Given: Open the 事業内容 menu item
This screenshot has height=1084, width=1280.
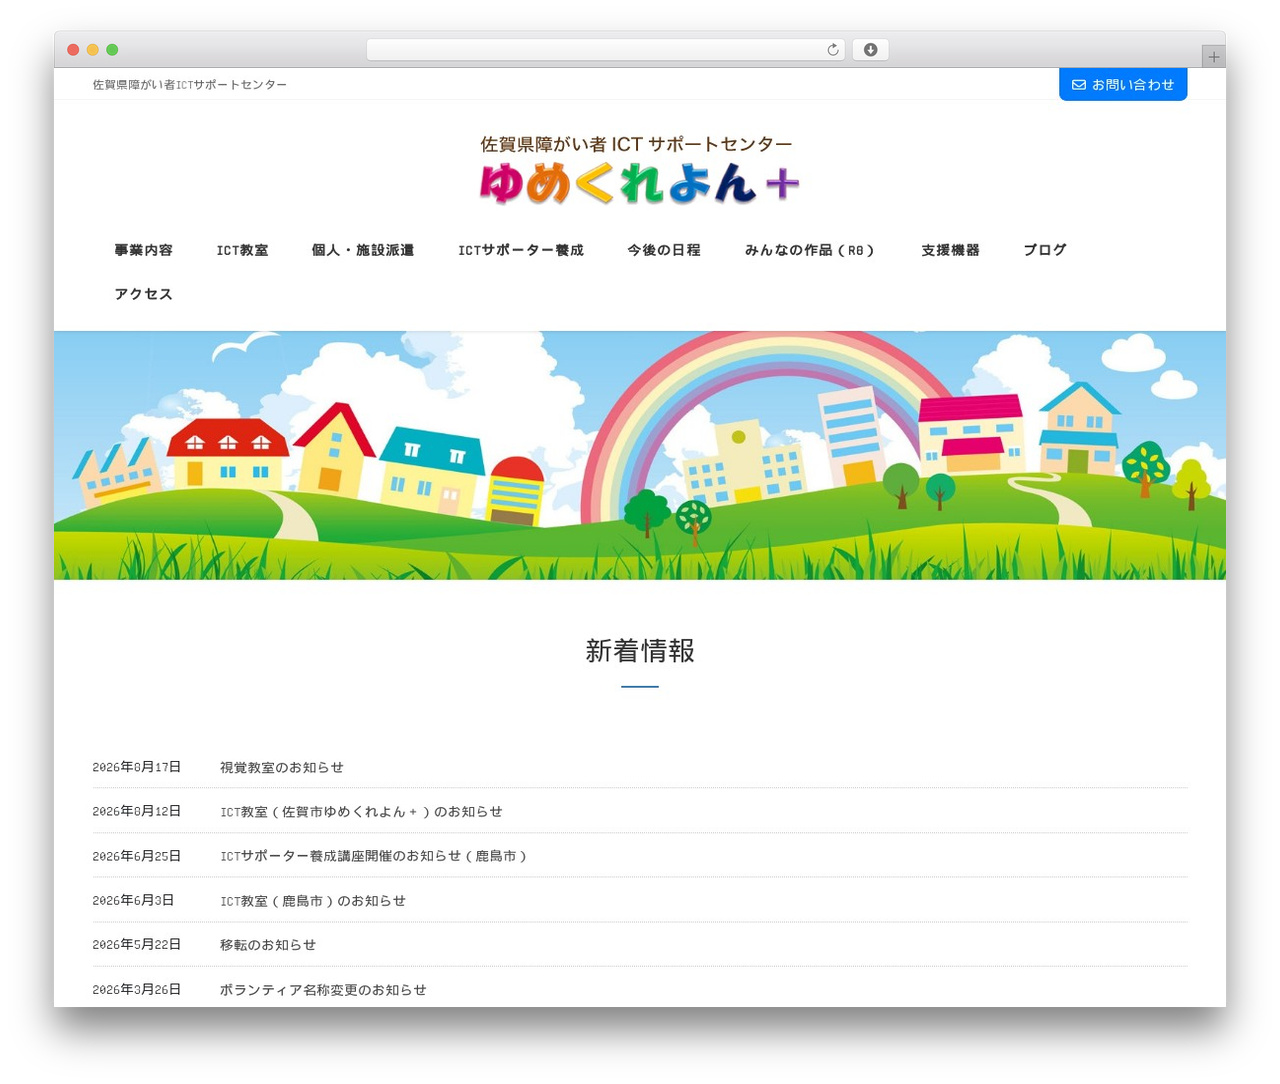Looking at the screenshot, I should [x=143, y=250].
